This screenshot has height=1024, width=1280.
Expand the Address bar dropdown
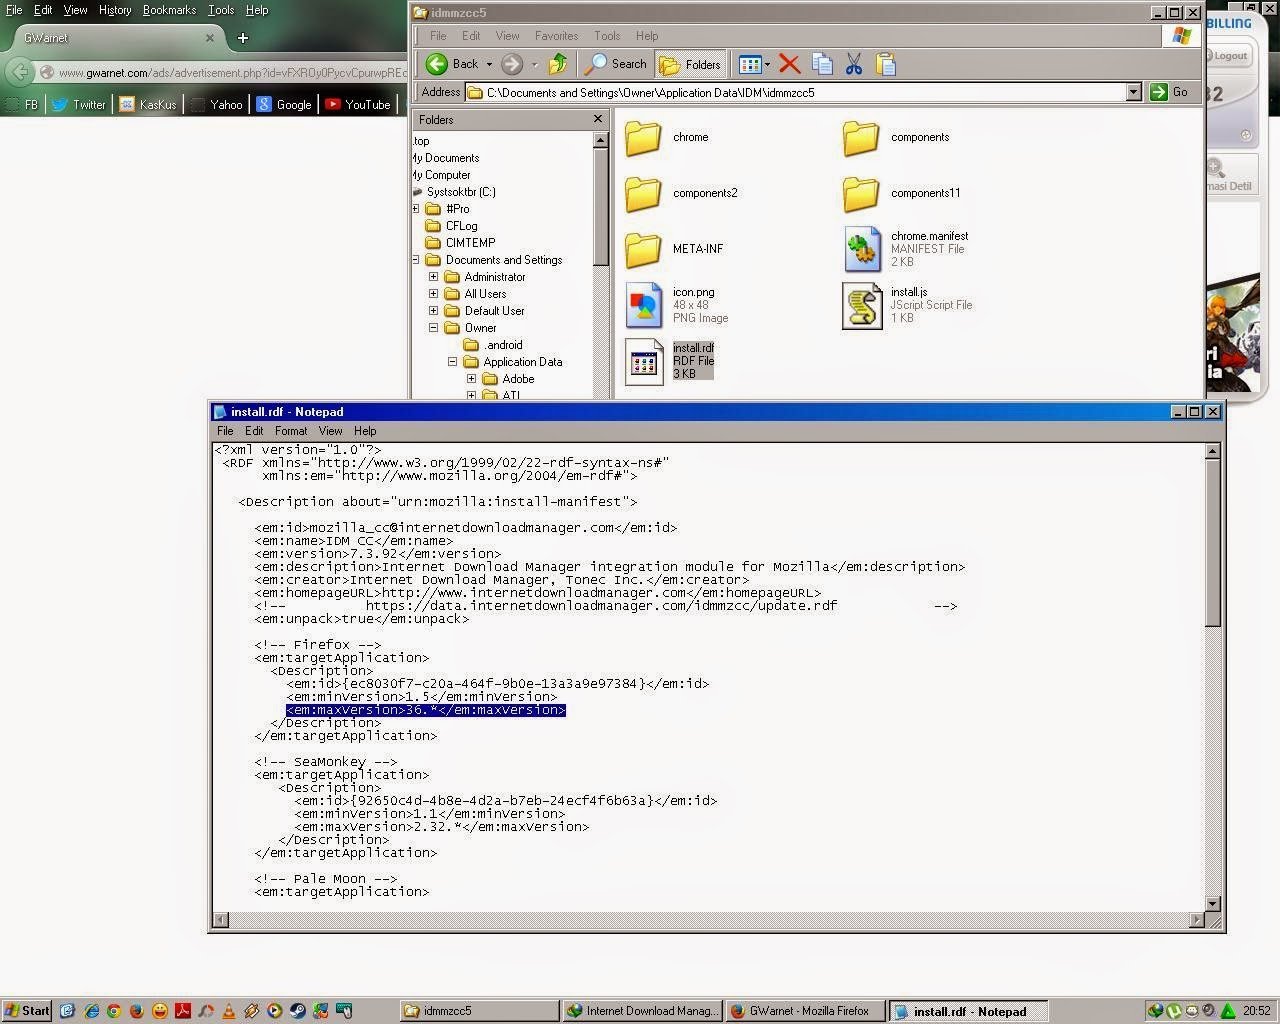[1133, 92]
